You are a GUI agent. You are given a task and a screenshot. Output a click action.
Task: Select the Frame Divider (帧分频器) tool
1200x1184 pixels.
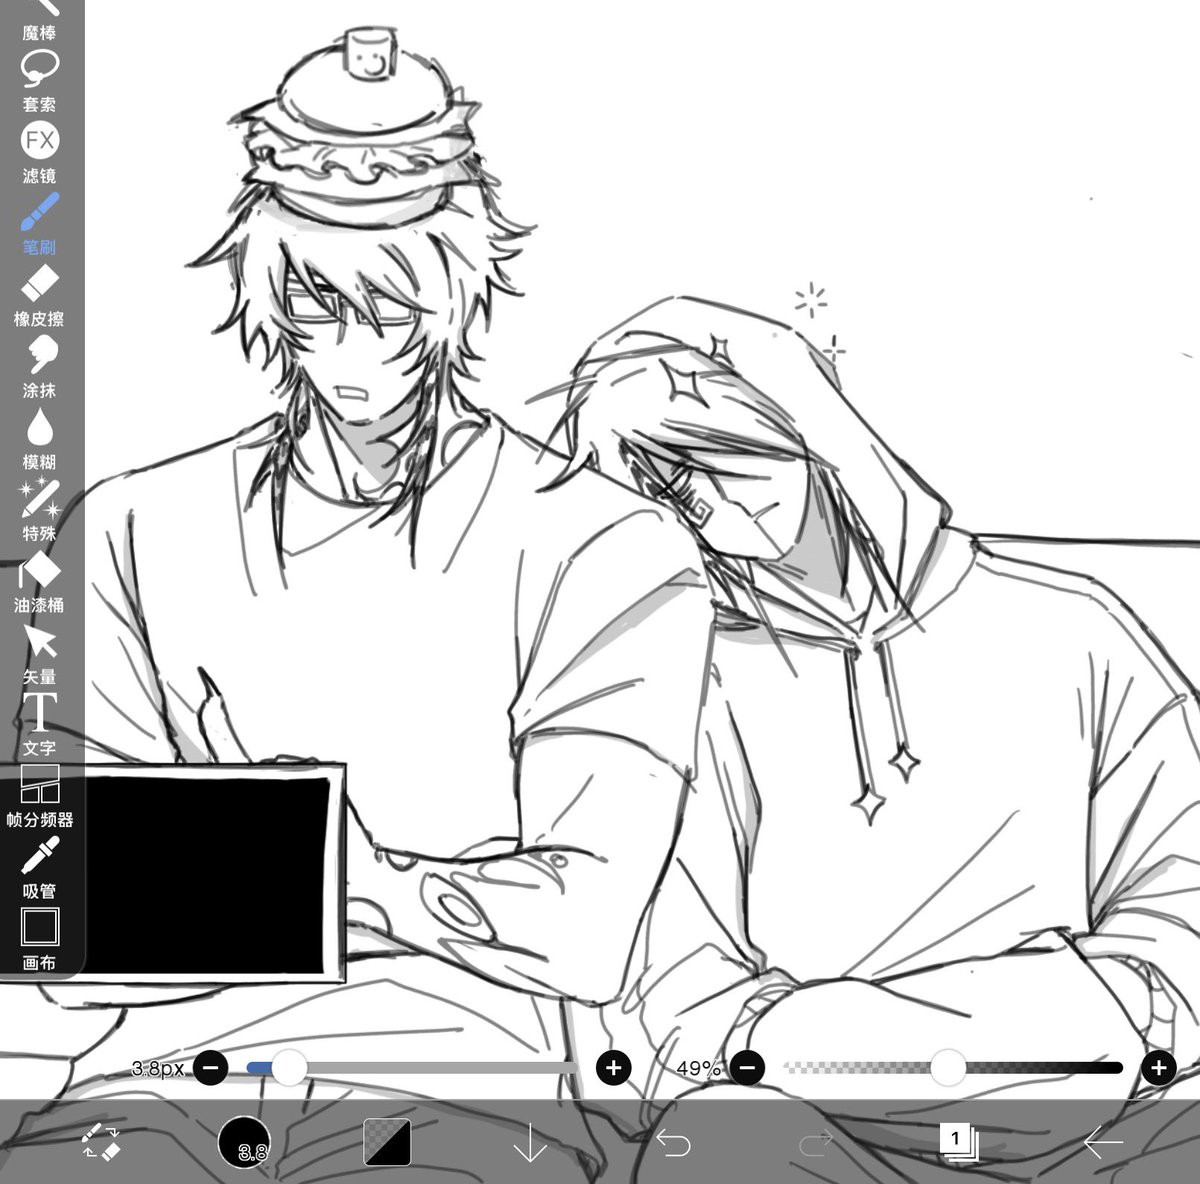40,797
